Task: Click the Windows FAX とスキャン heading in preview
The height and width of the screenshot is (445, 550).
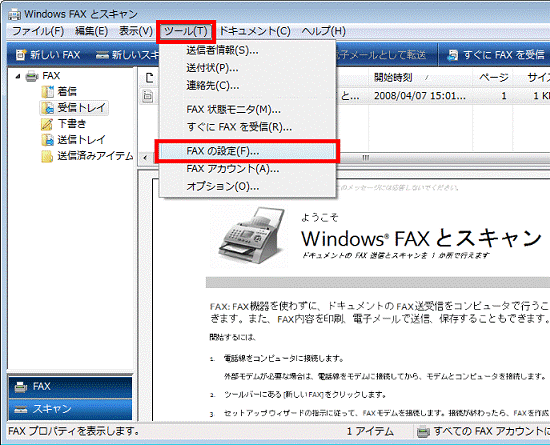Action: [x=421, y=238]
